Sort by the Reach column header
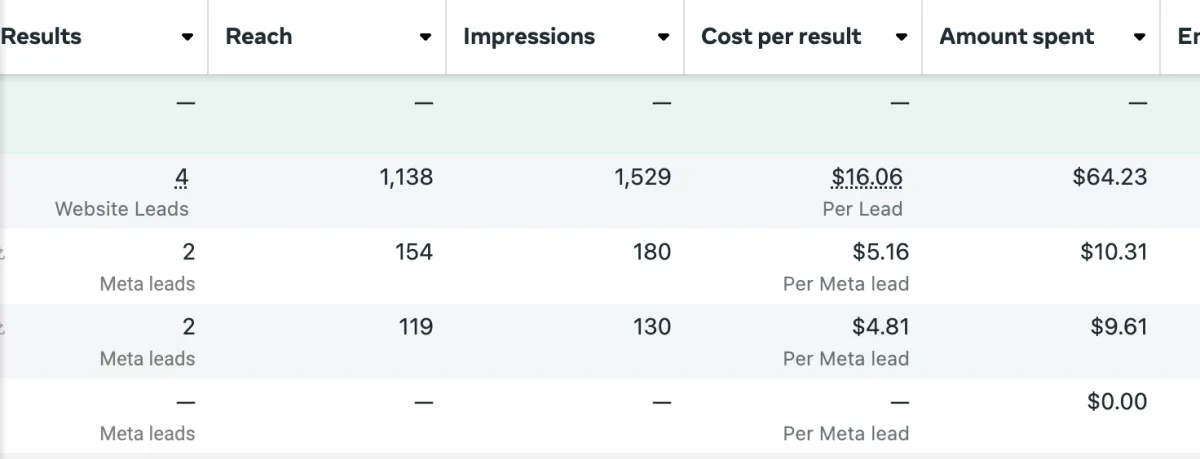The image size is (1200, 459). pos(259,37)
